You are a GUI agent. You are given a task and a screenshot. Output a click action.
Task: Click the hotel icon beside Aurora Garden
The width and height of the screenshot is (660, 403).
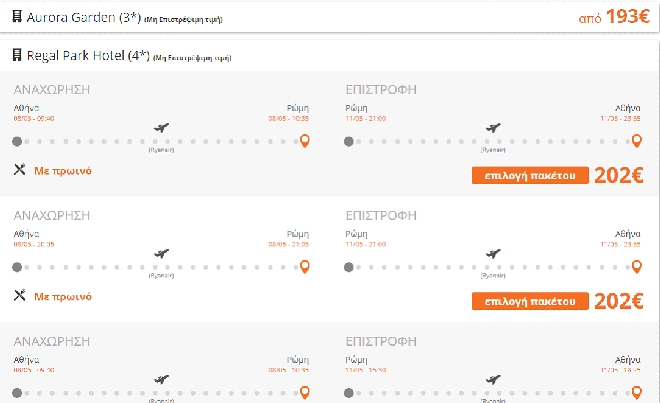[16, 18]
